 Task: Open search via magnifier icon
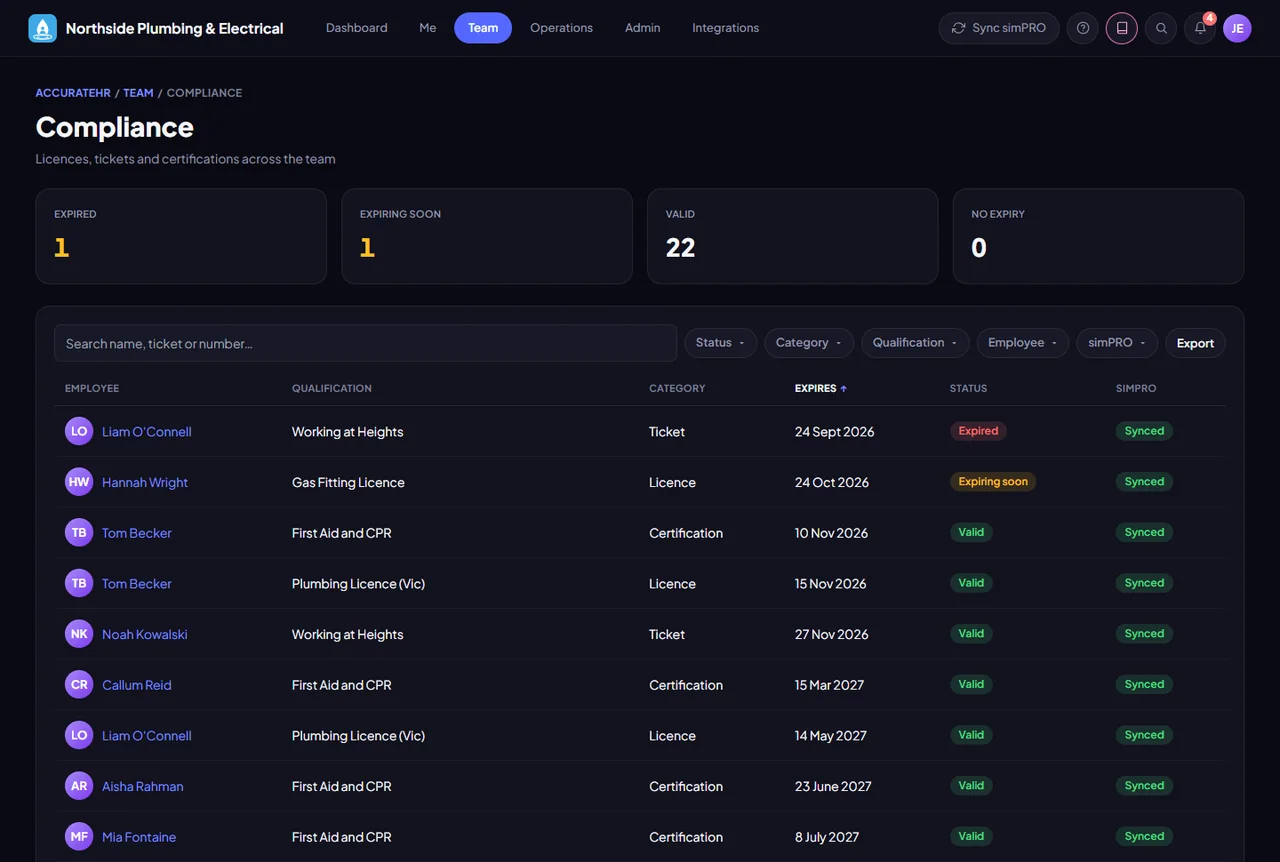point(1161,28)
